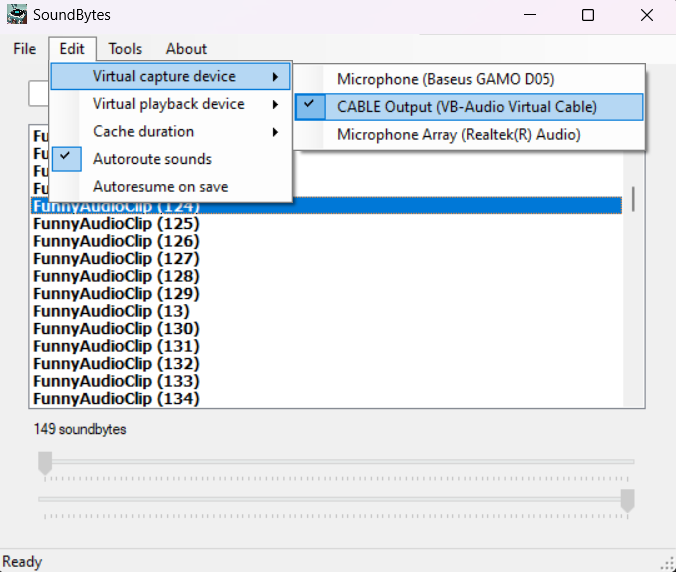
Task: Choose Microphone (Baseus GAMO D05) as capture device
Action: (x=445, y=79)
